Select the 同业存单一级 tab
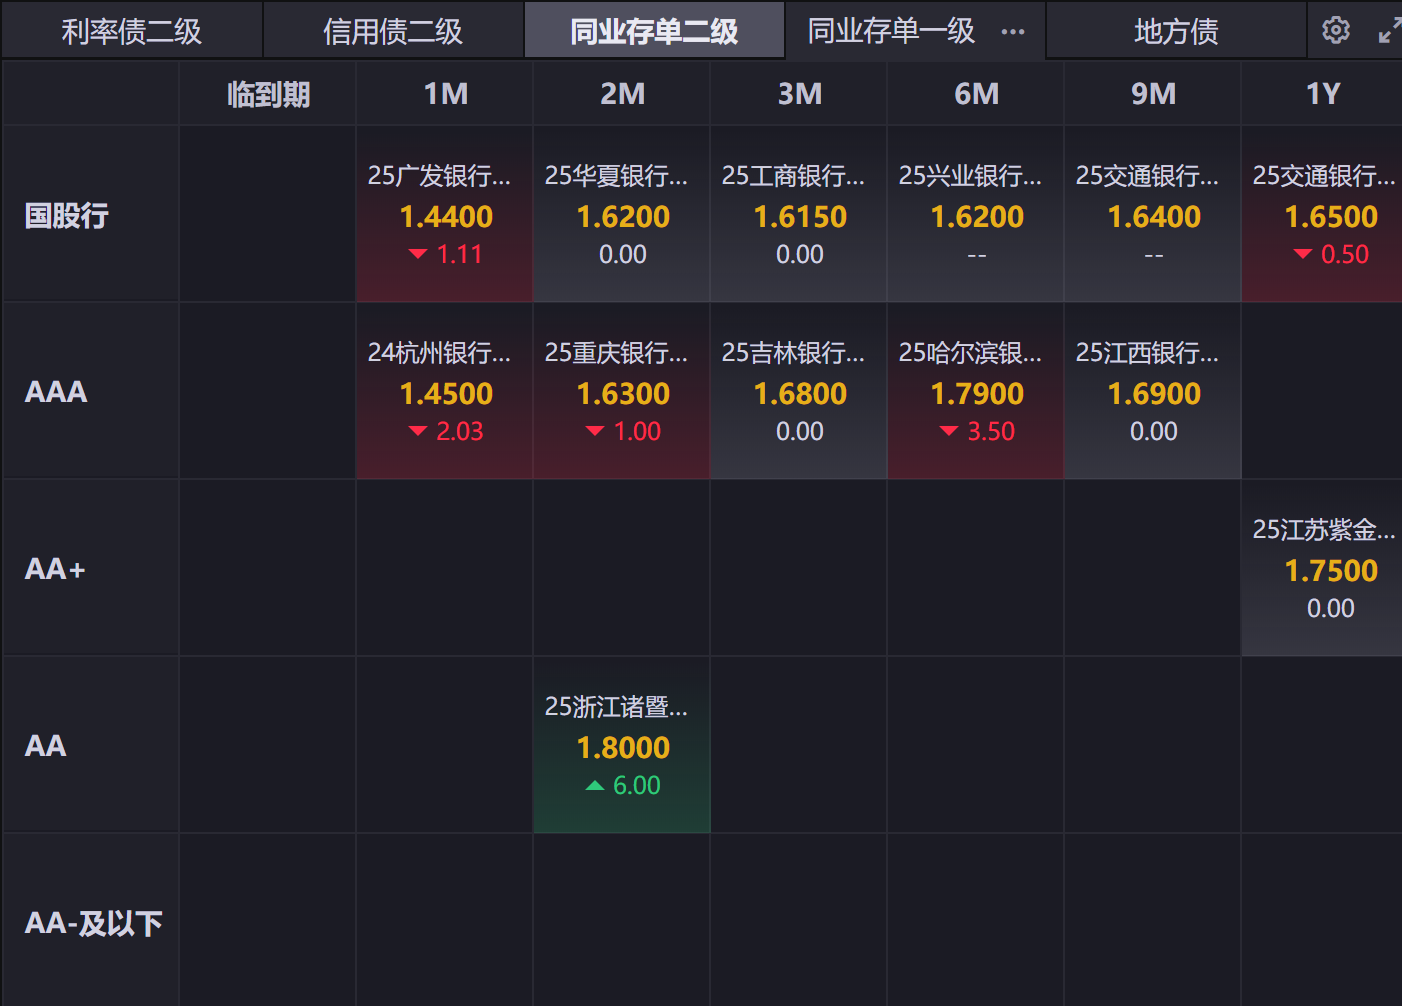 coord(890,32)
